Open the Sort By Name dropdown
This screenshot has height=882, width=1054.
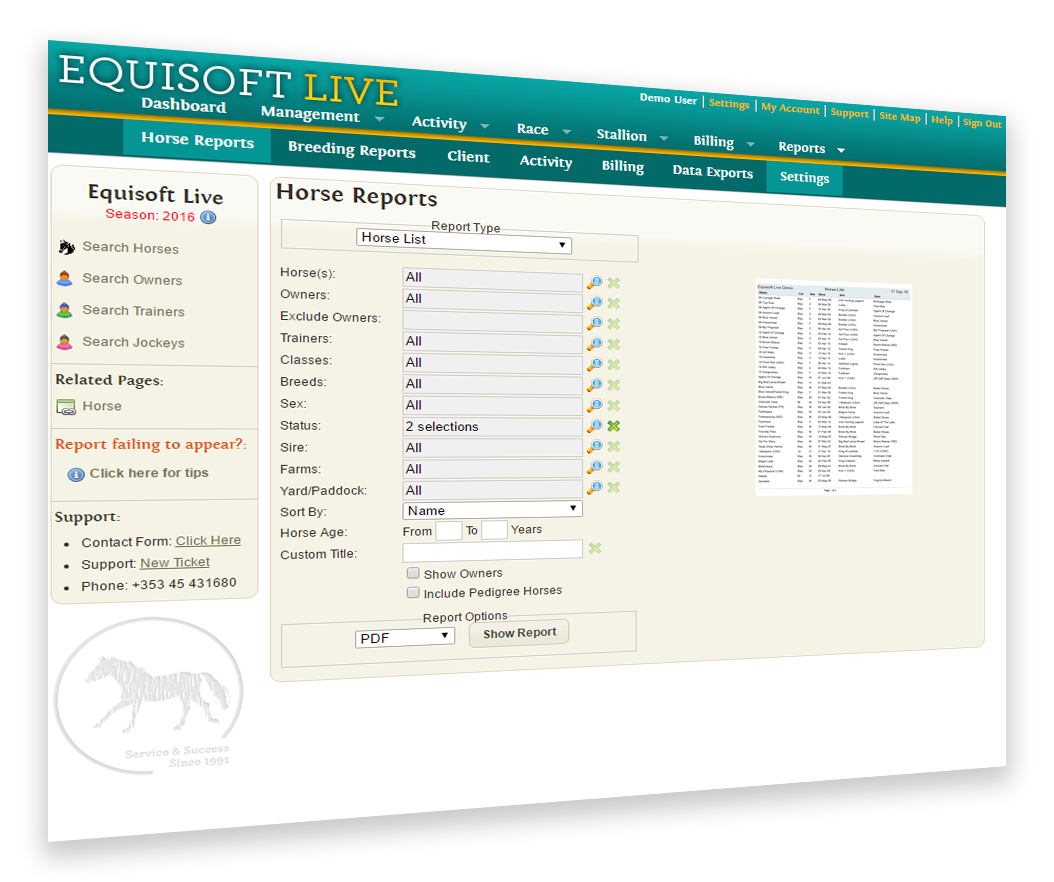tap(492, 510)
